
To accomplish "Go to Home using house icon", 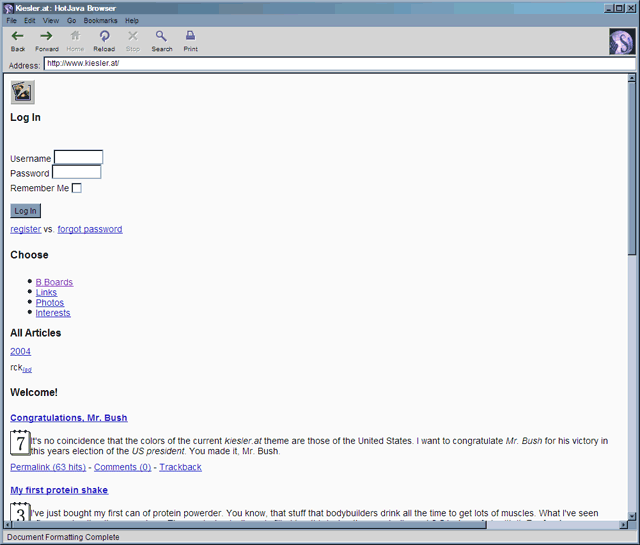I will click(x=75, y=36).
